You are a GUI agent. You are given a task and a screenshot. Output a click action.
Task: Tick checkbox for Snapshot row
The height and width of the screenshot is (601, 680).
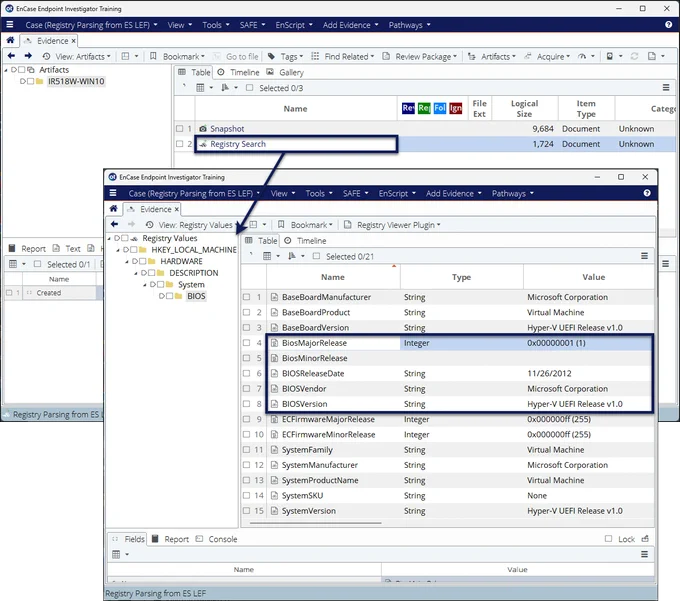180,129
